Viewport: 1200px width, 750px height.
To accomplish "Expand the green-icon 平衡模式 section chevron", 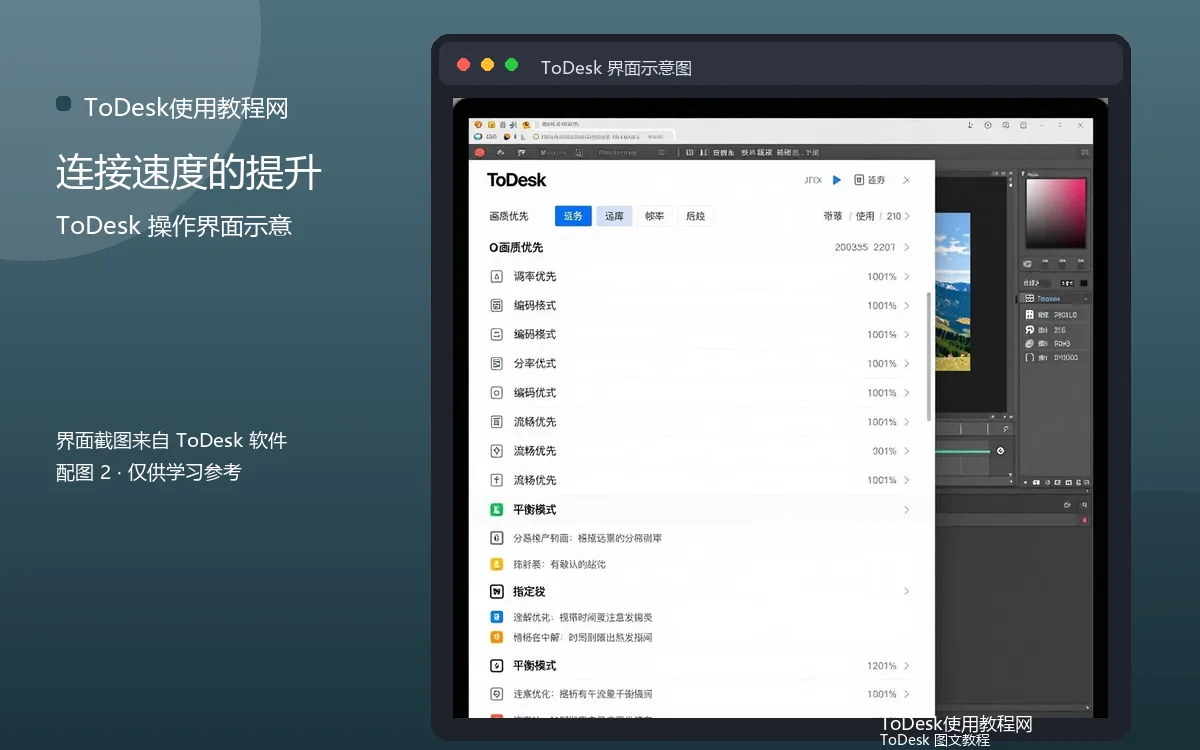I will click(x=907, y=510).
